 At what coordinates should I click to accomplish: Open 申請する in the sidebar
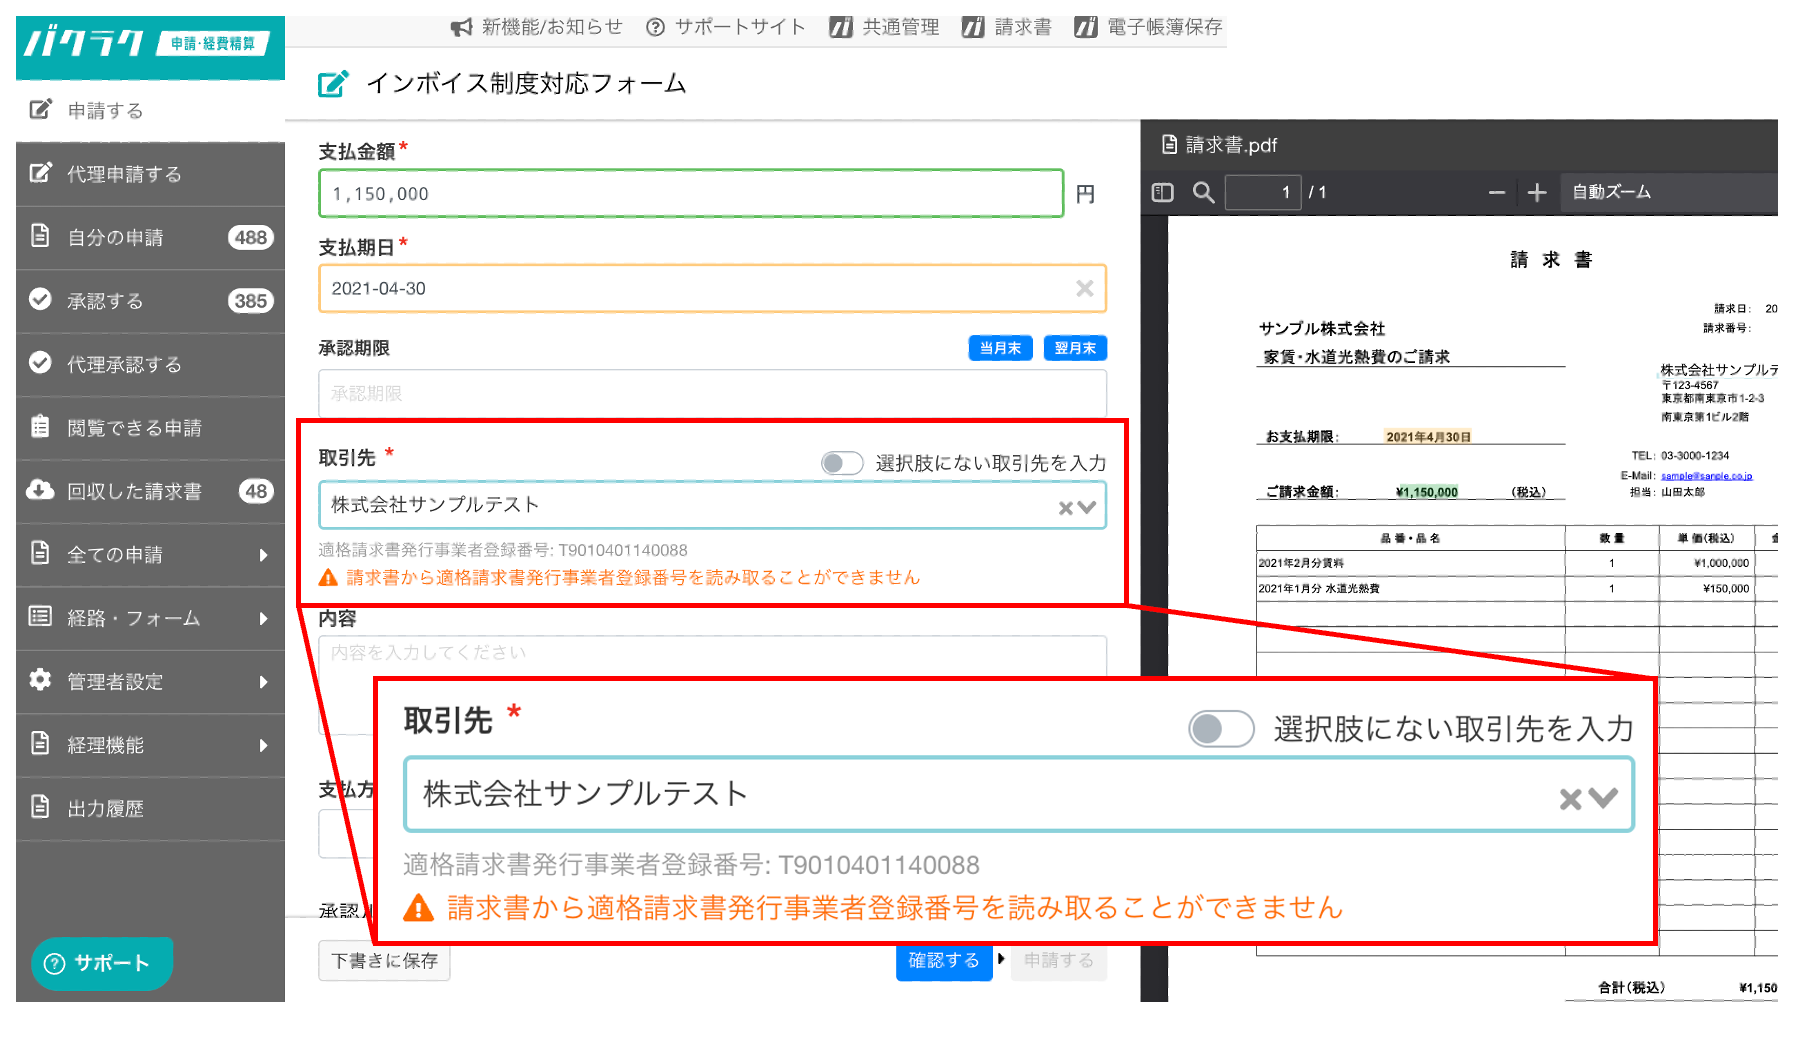coord(150,110)
